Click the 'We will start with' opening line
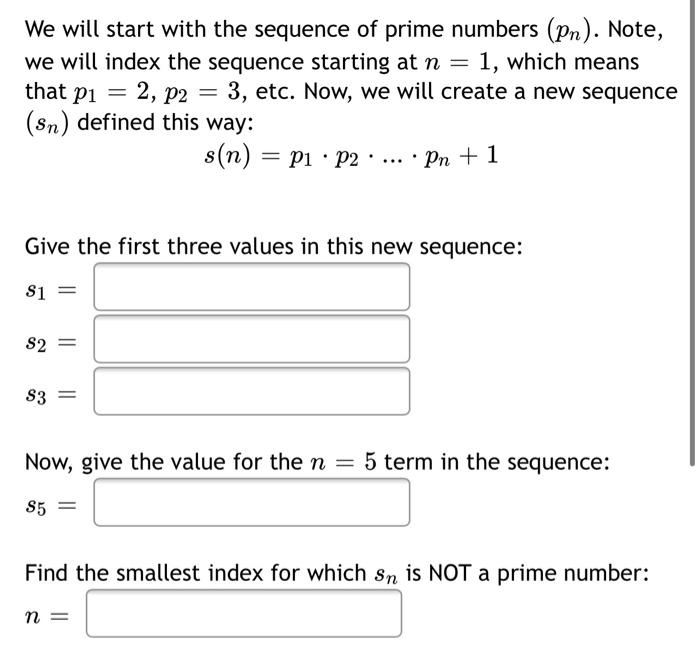Image resolution: width=700 pixels, height=660 pixels. (344, 30)
